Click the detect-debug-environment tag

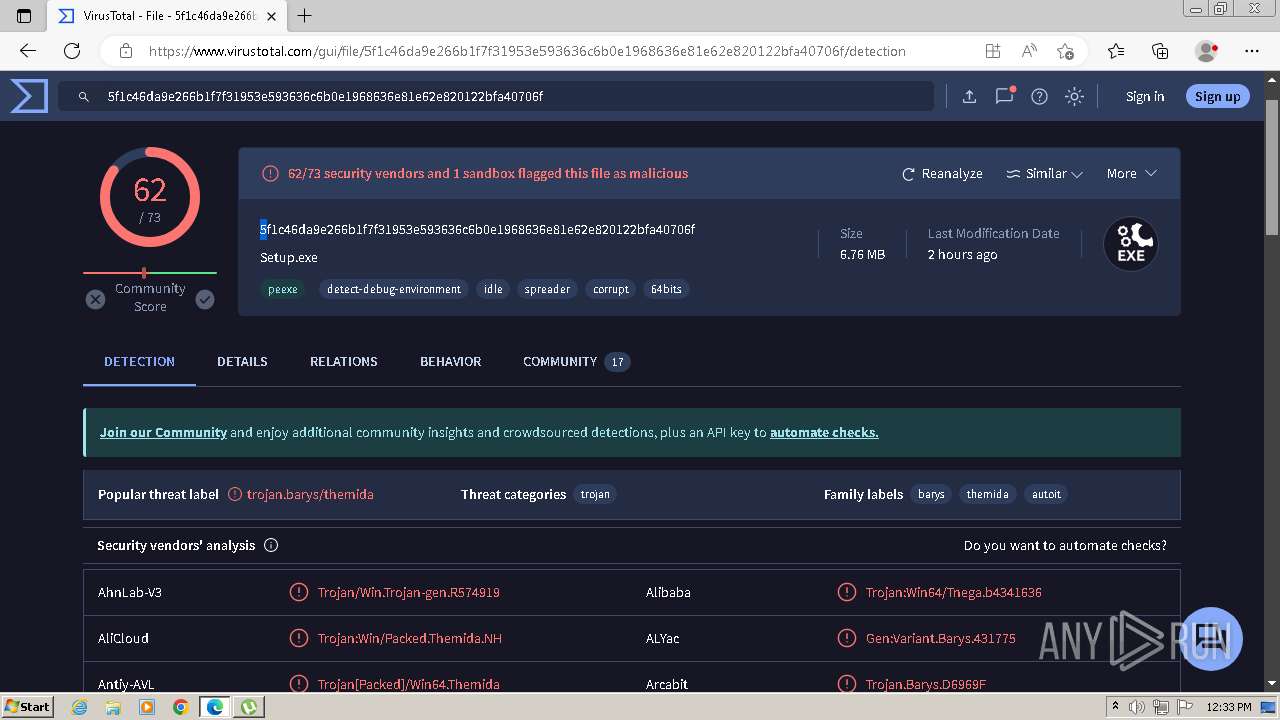394,289
